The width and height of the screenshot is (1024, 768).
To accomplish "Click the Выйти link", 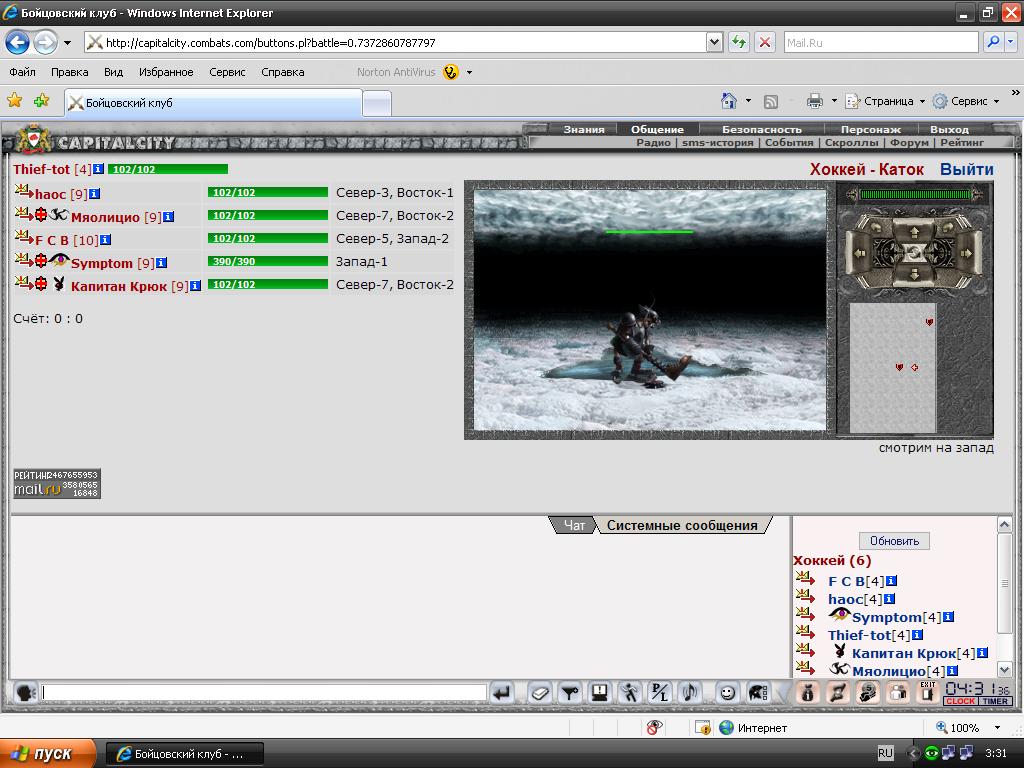I will click(x=967, y=169).
